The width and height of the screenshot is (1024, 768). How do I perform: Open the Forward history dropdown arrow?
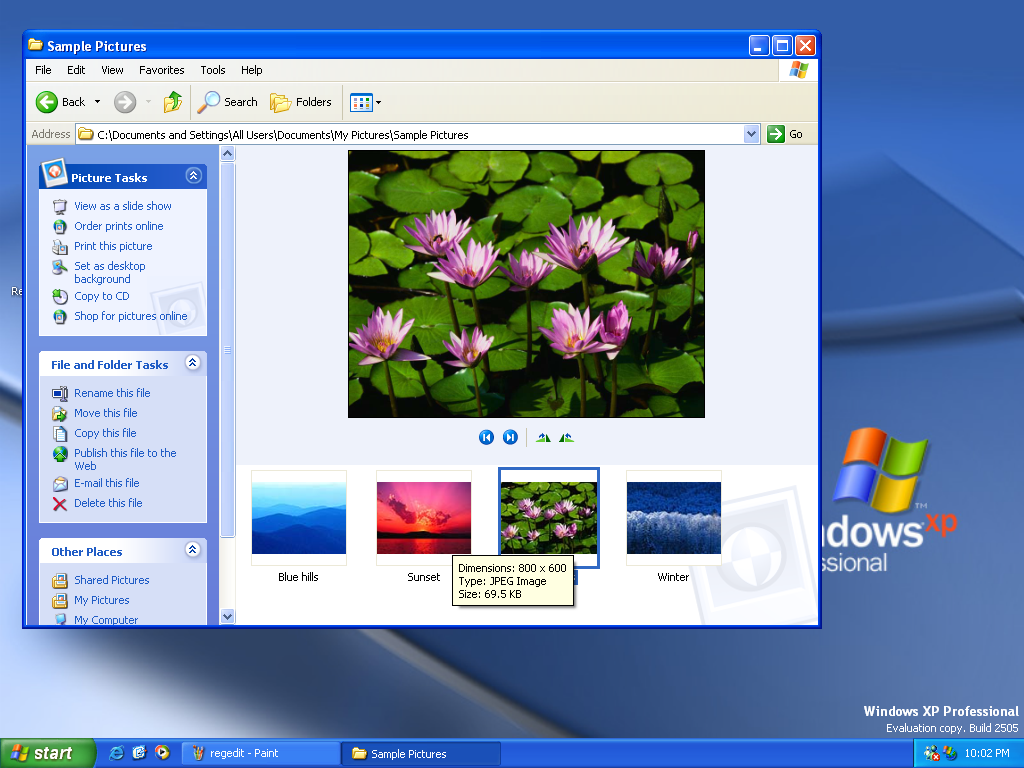click(148, 102)
